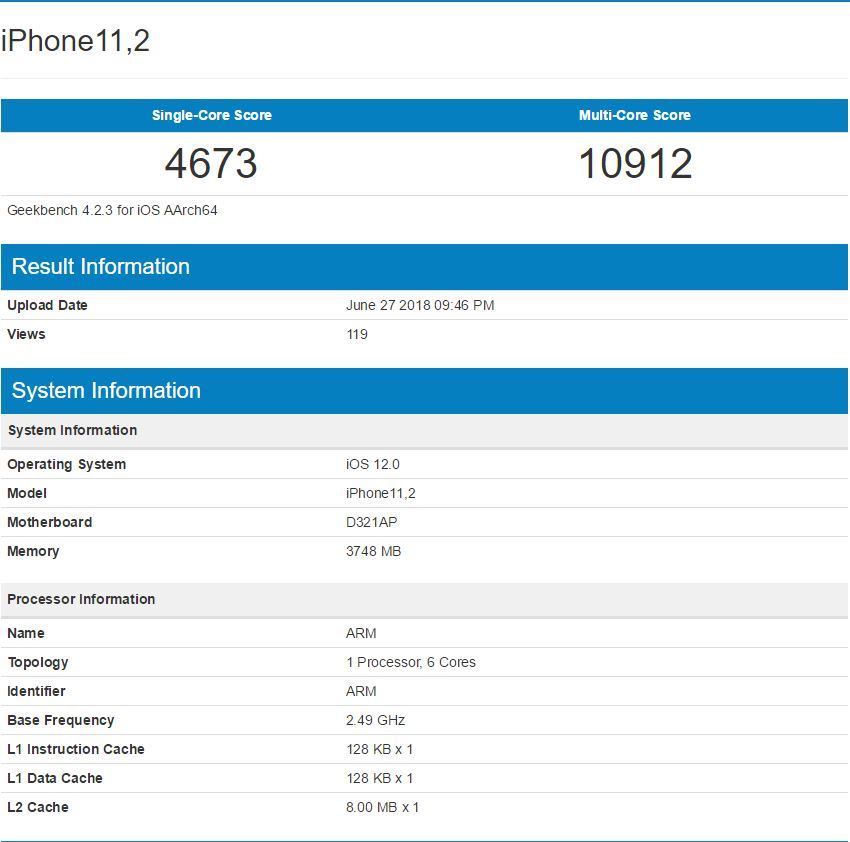Click the single-core value 4673
The image size is (850, 842).
pyautogui.click(x=211, y=163)
